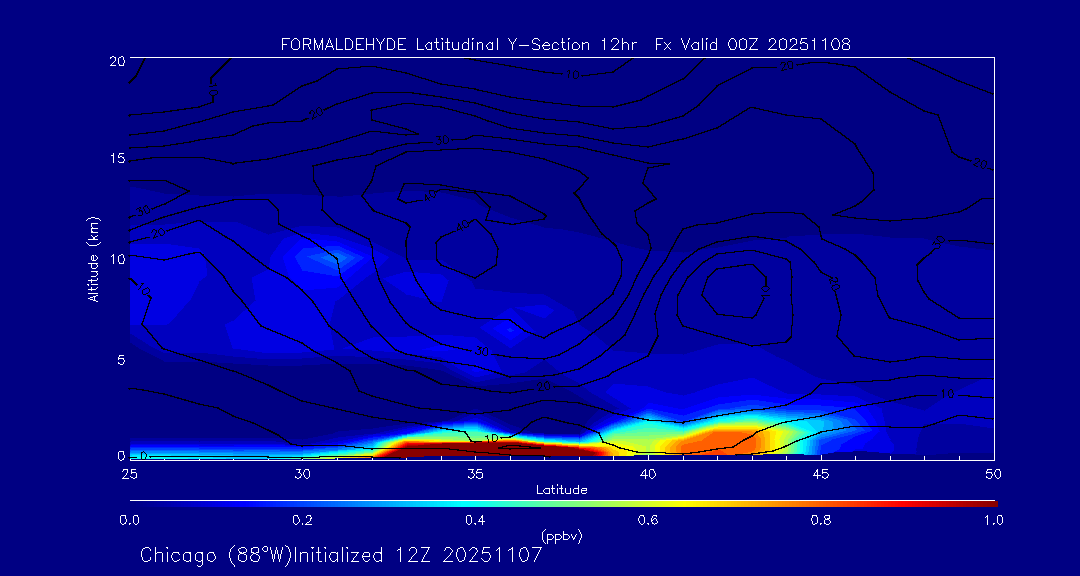Click the color scale value 0.0
The image size is (1080, 576).
(x=129, y=520)
